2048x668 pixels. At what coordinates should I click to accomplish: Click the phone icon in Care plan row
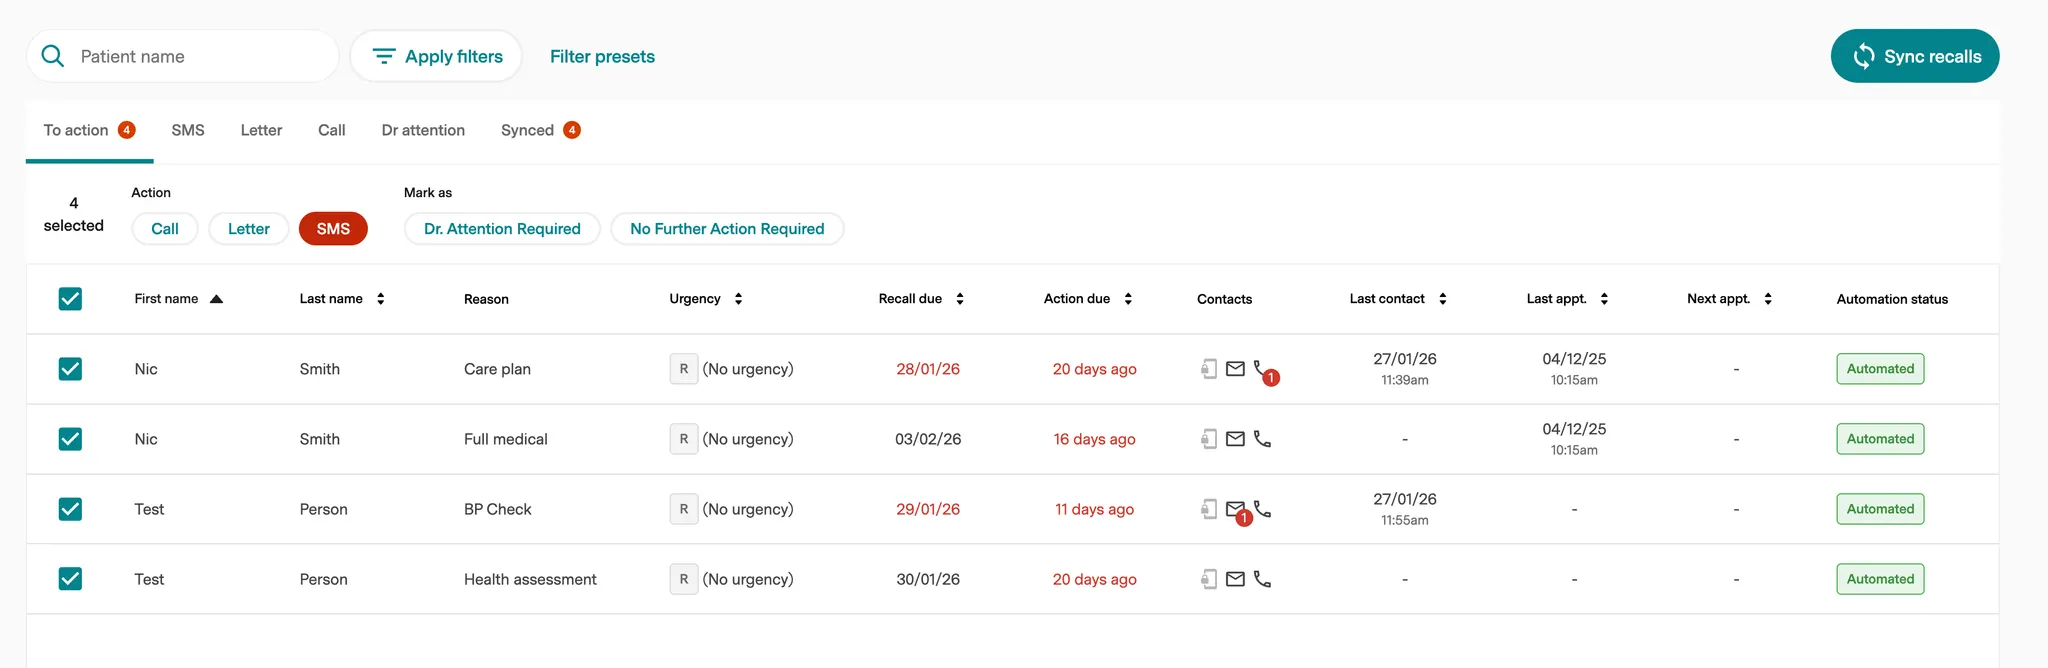1261,368
